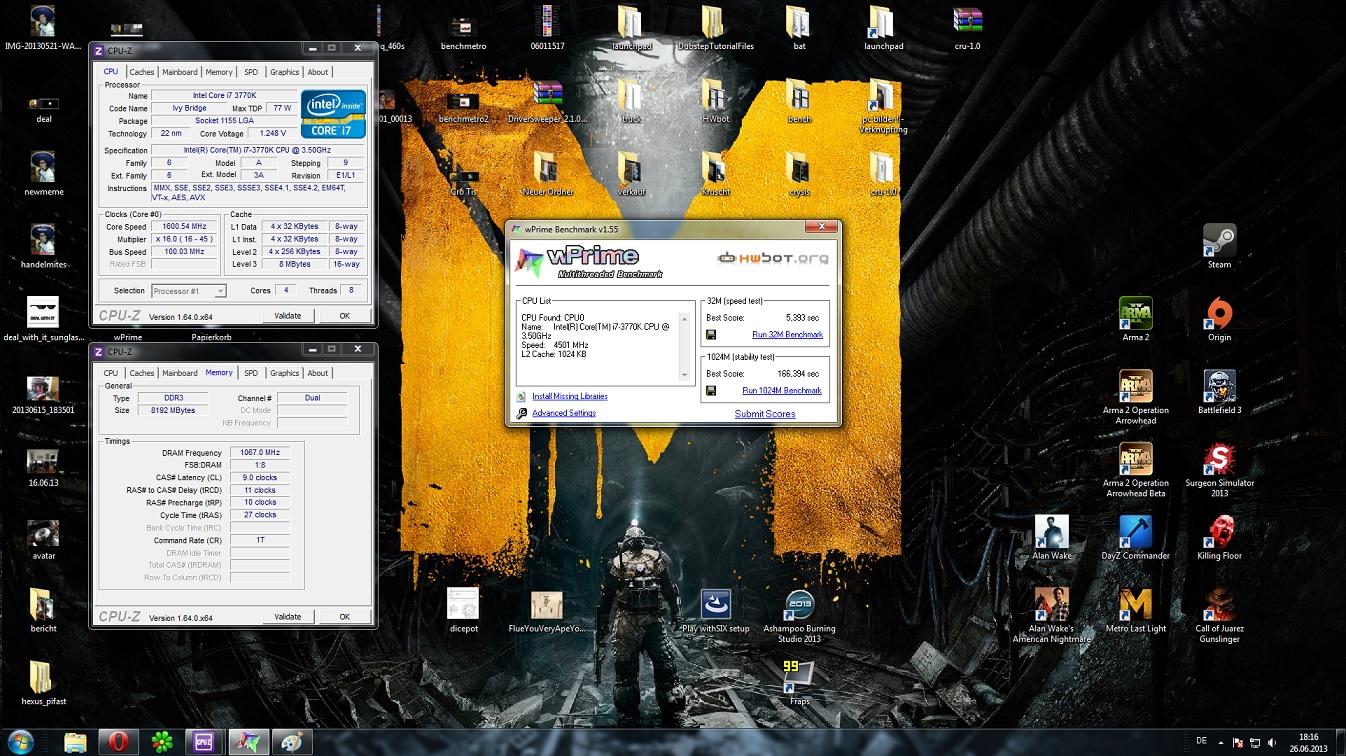Launch Metro Last Light shortcut
The width and height of the screenshot is (1346, 756).
pos(1135,605)
